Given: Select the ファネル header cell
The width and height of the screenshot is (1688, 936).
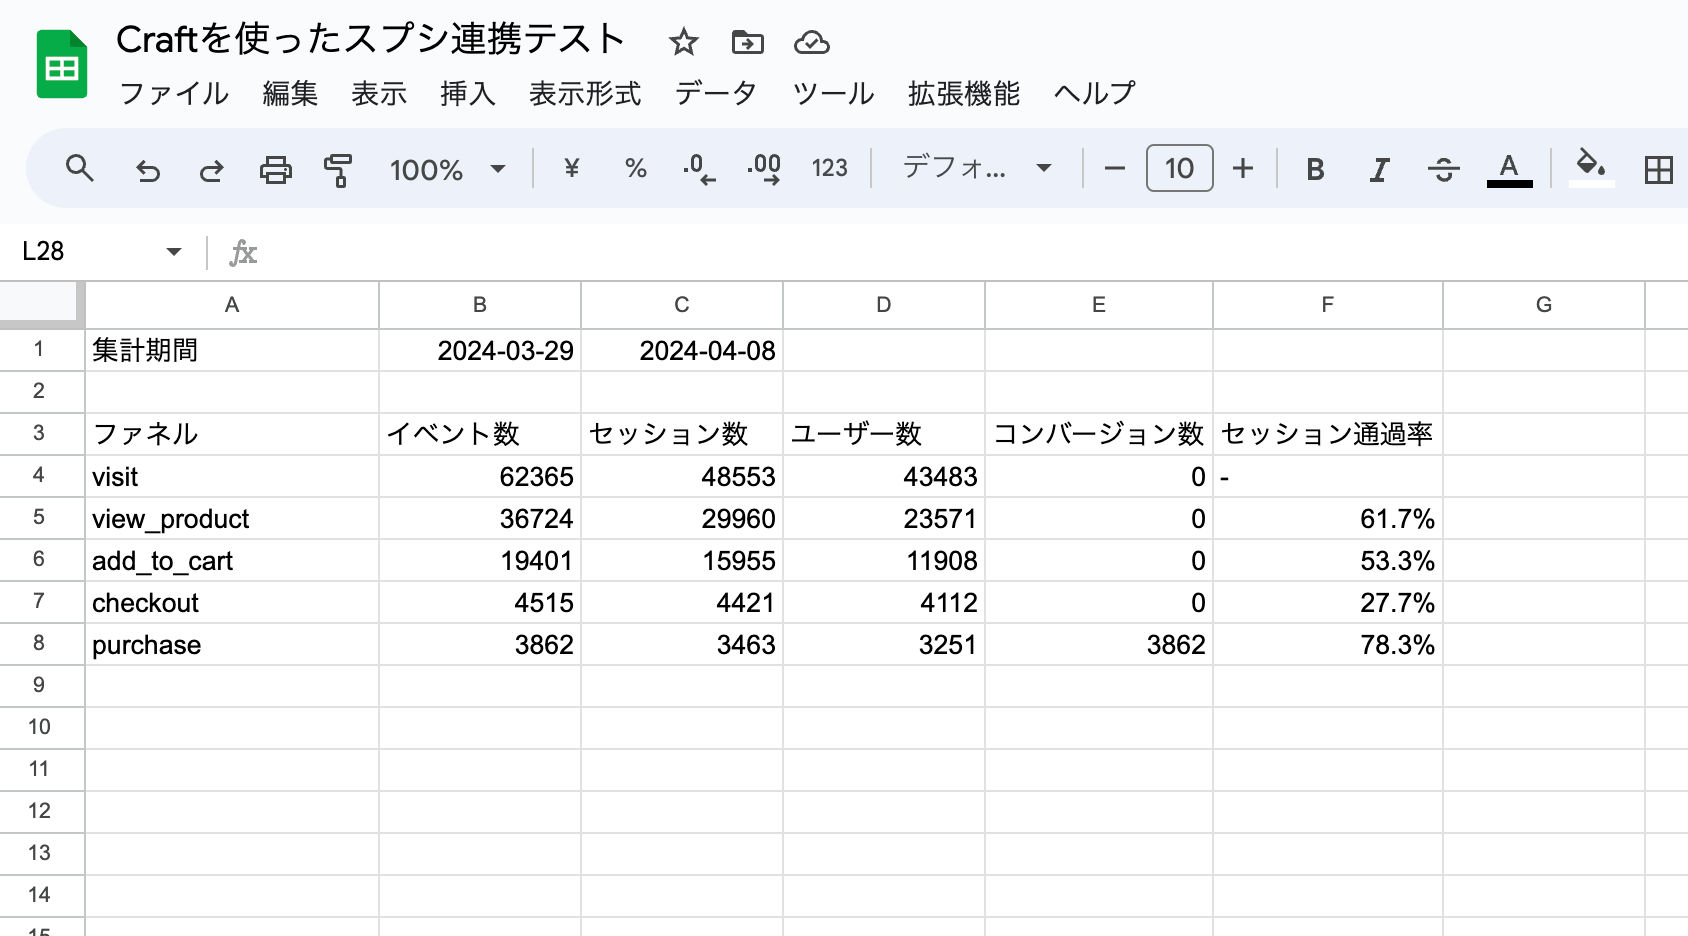Looking at the screenshot, I should [x=232, y=434].
